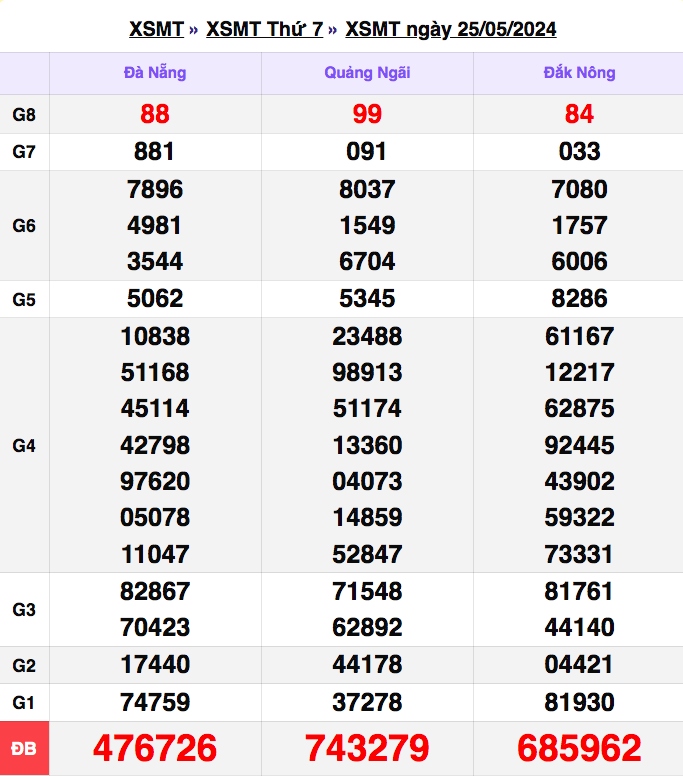Select G2 number 17440
The image size is (683, 776).
[155, 665]
